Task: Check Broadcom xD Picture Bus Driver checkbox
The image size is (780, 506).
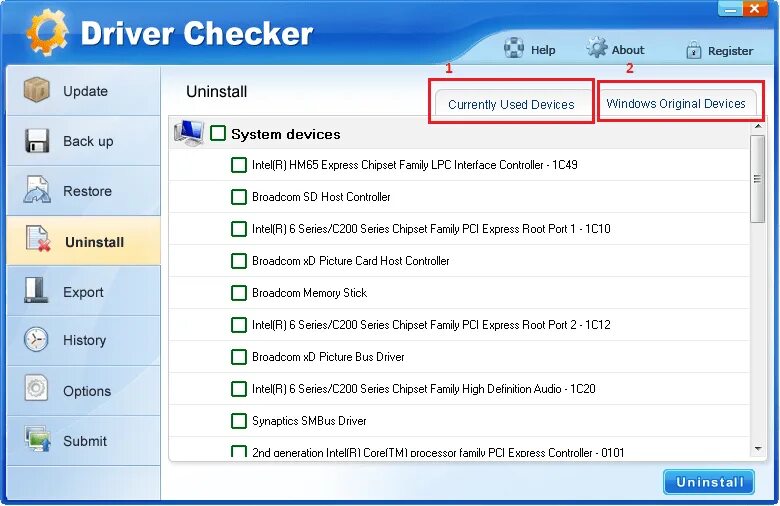Action: click(x=239, y=357)
